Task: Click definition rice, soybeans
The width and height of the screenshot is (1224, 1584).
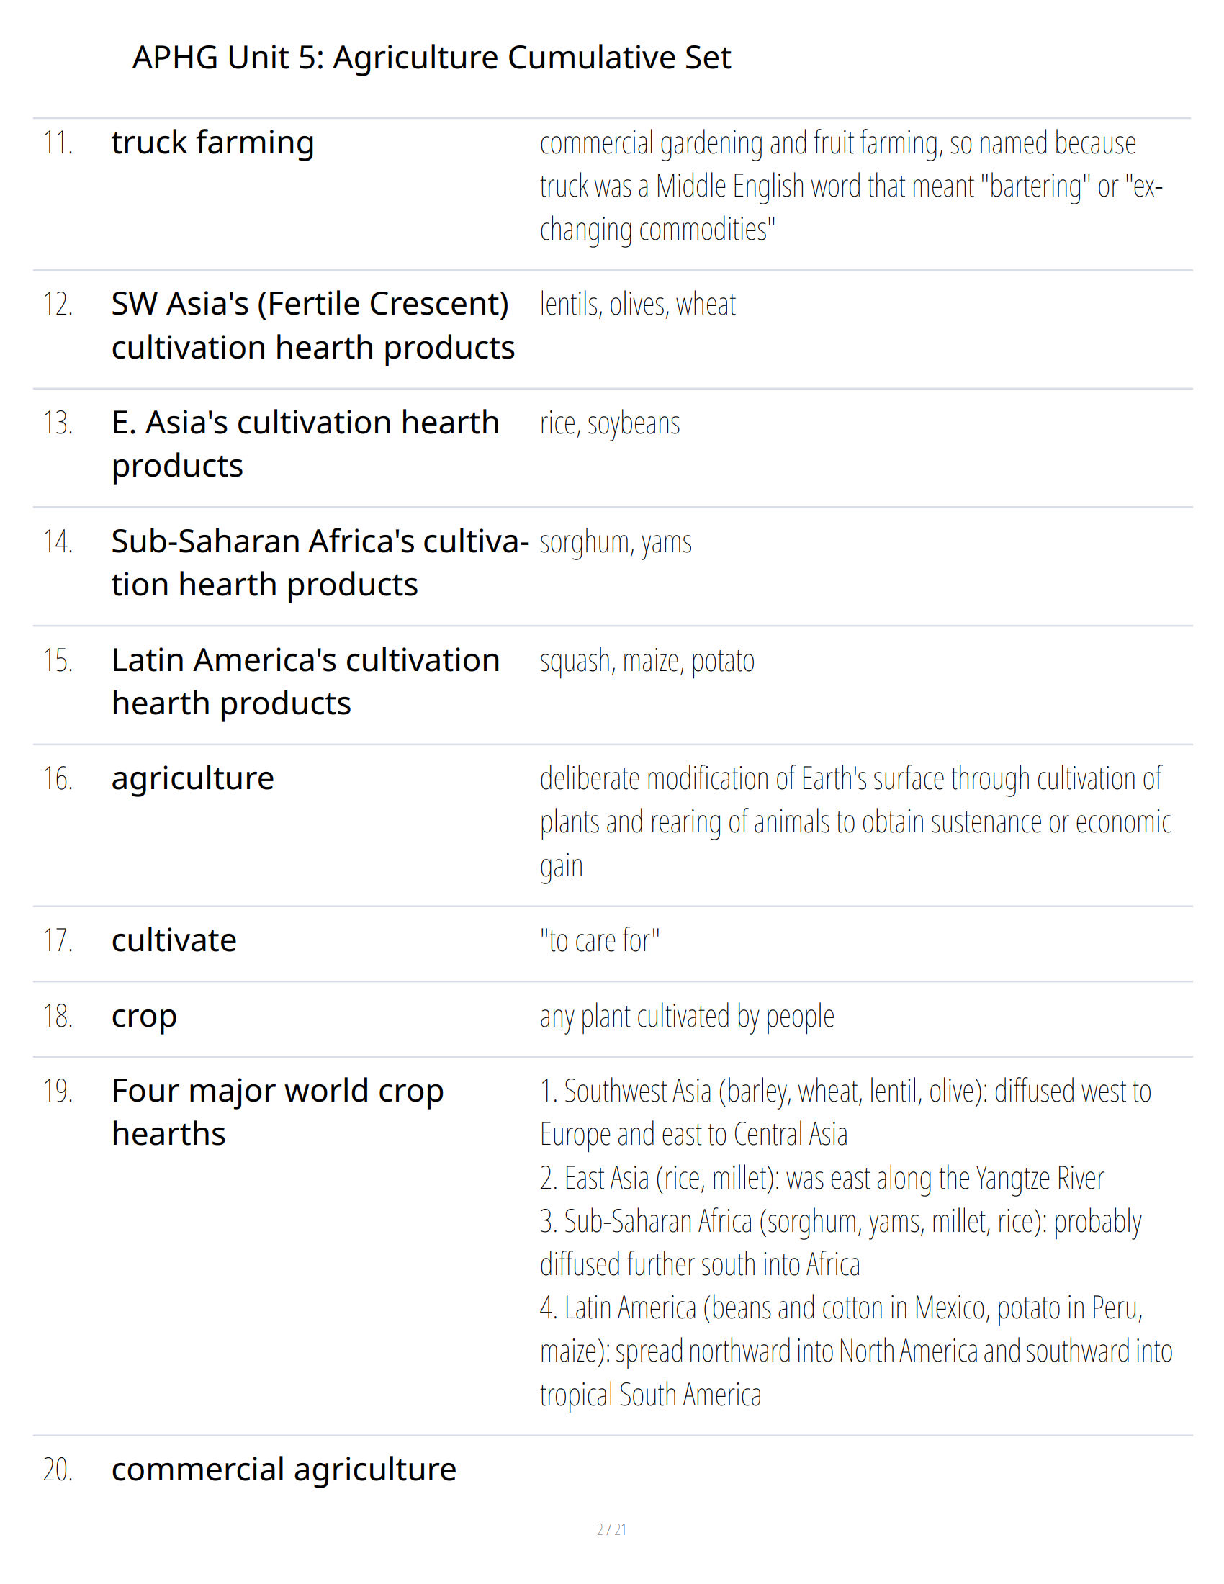Action: click(610, 423)
